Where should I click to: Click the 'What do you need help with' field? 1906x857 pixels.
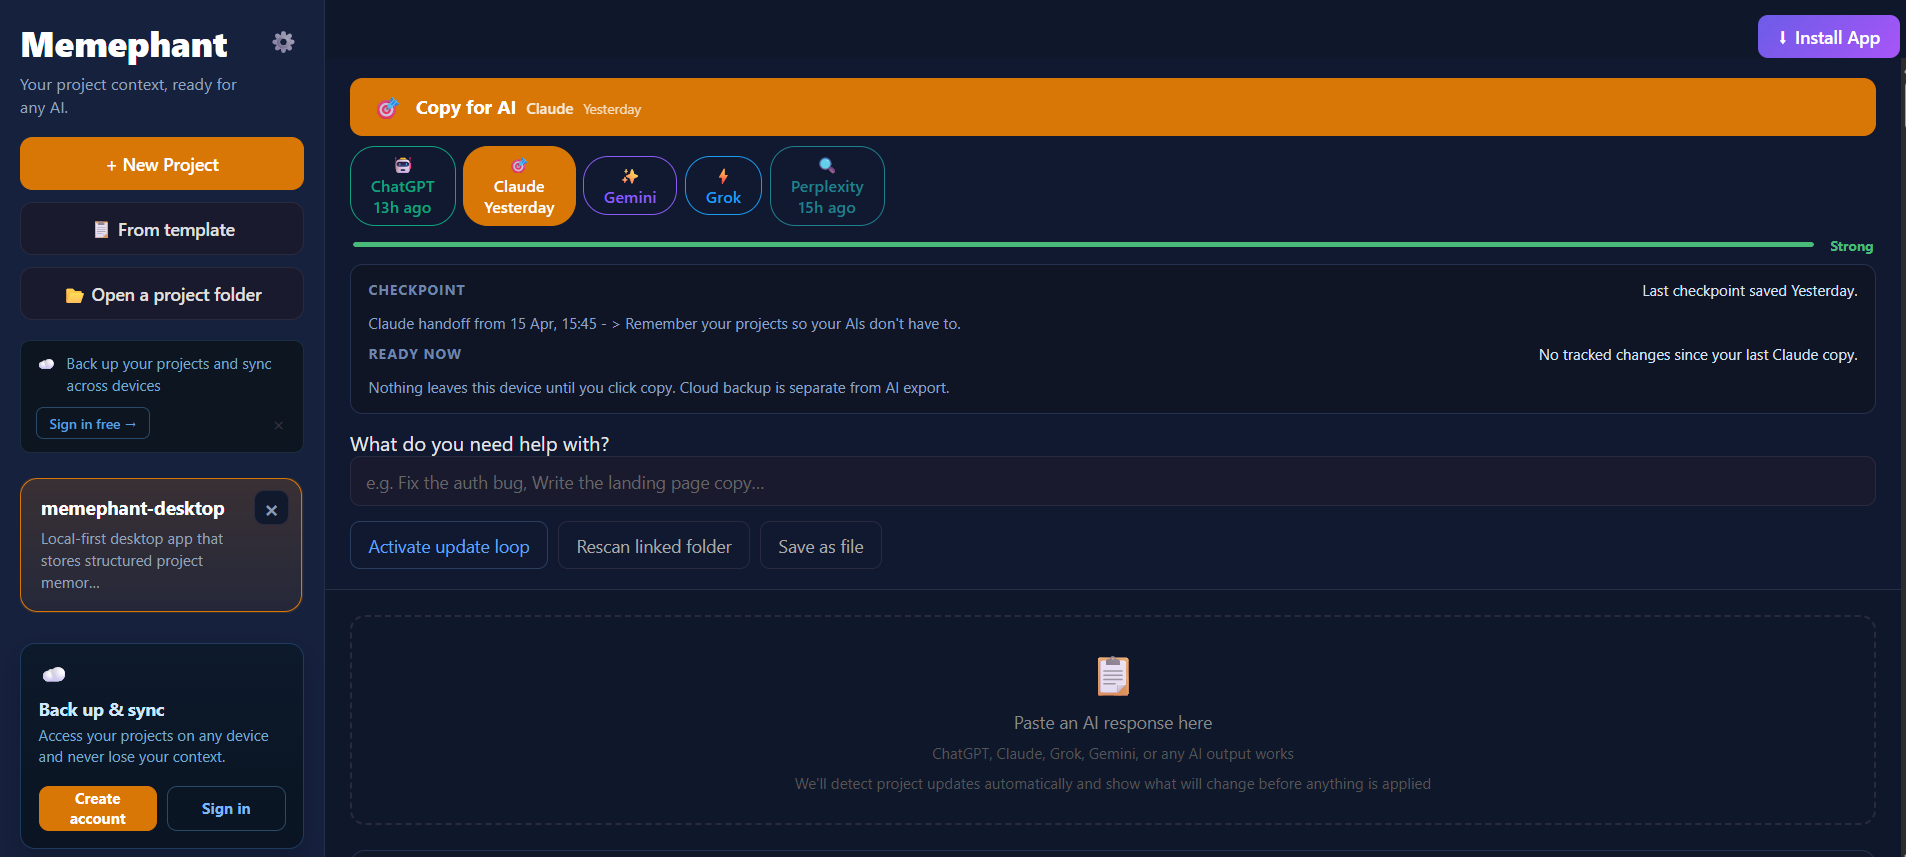coord(1112,482)
